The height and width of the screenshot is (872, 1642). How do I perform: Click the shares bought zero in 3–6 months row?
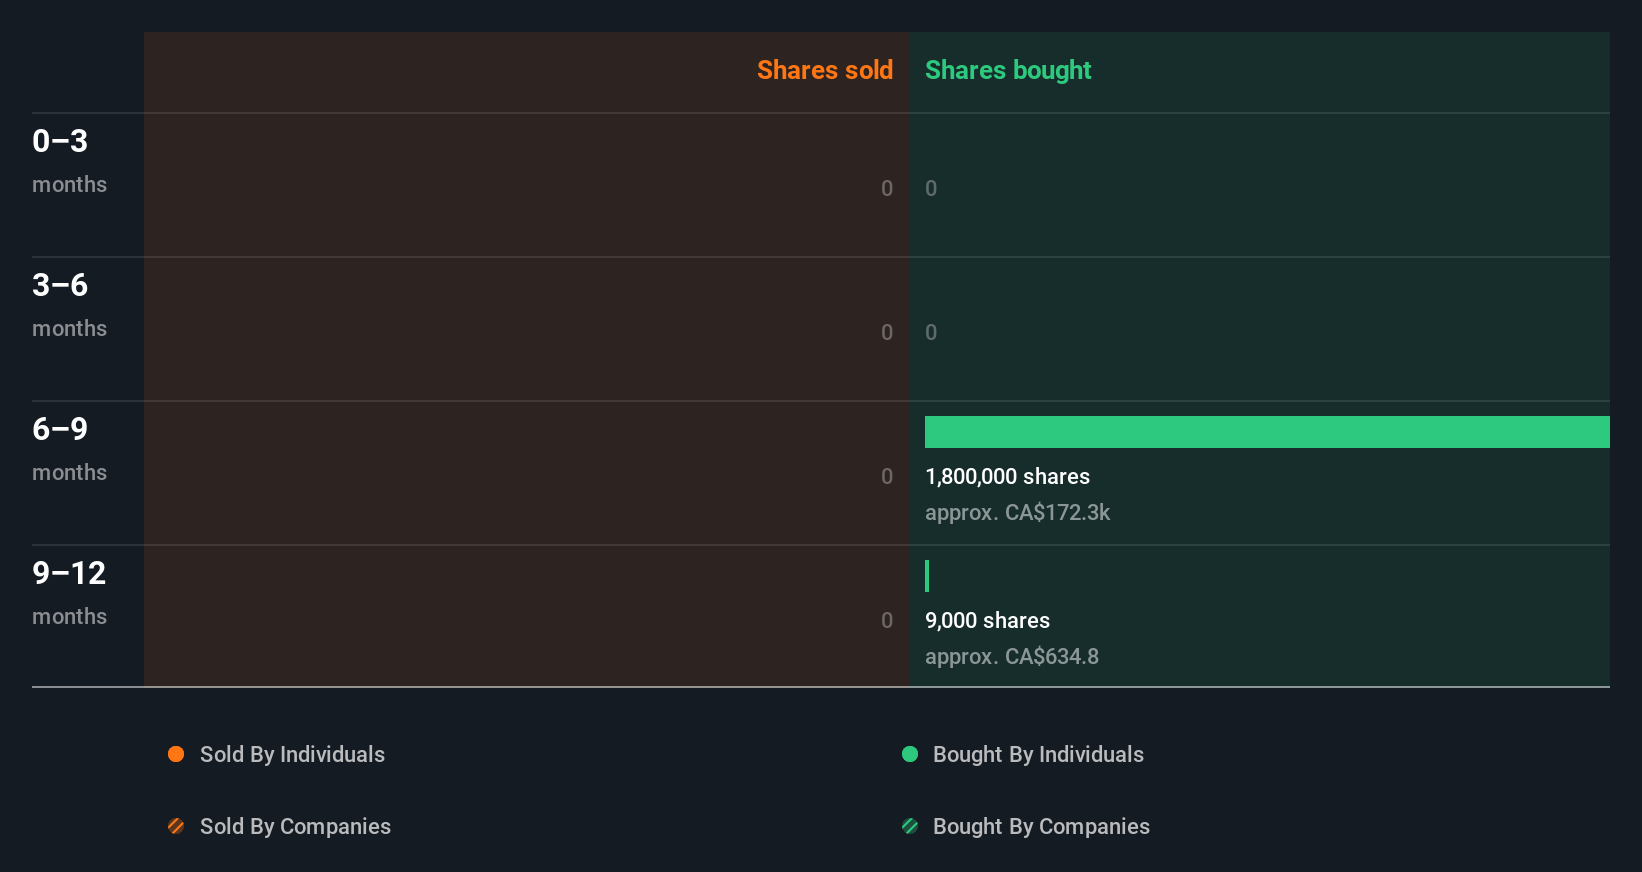coord(931,332)
